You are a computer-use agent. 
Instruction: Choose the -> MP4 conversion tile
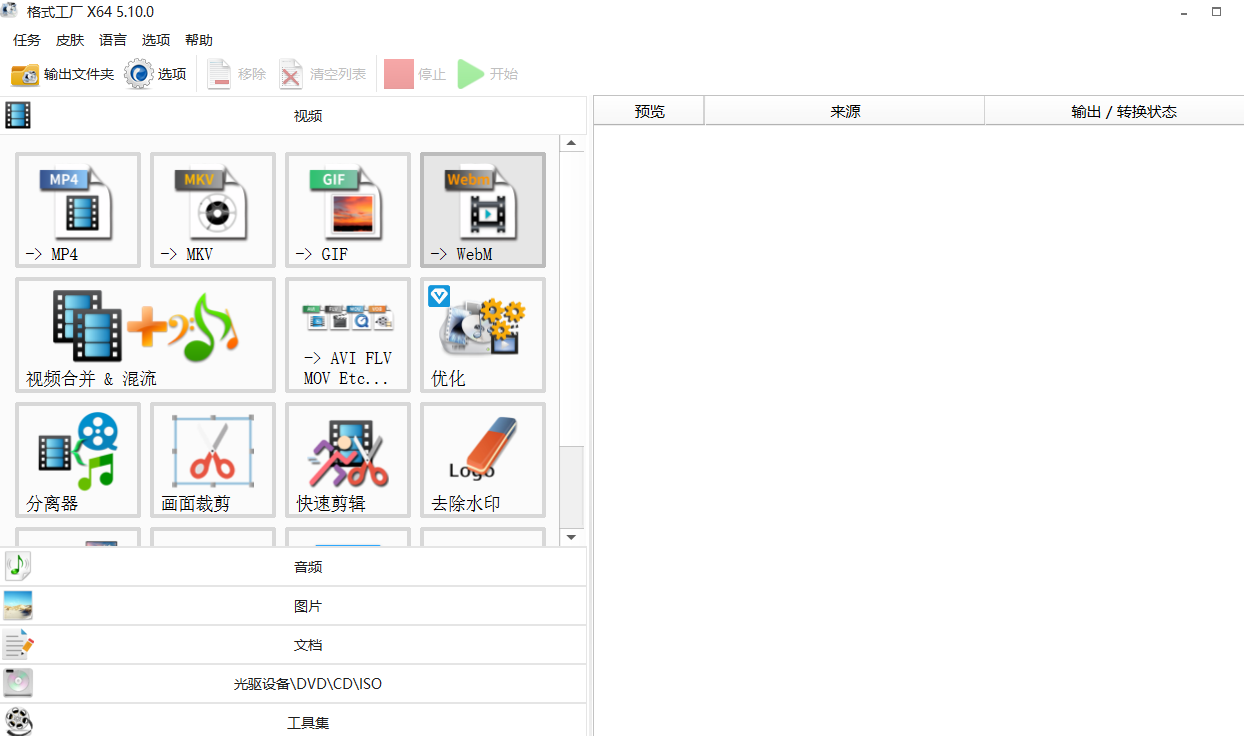78,210
